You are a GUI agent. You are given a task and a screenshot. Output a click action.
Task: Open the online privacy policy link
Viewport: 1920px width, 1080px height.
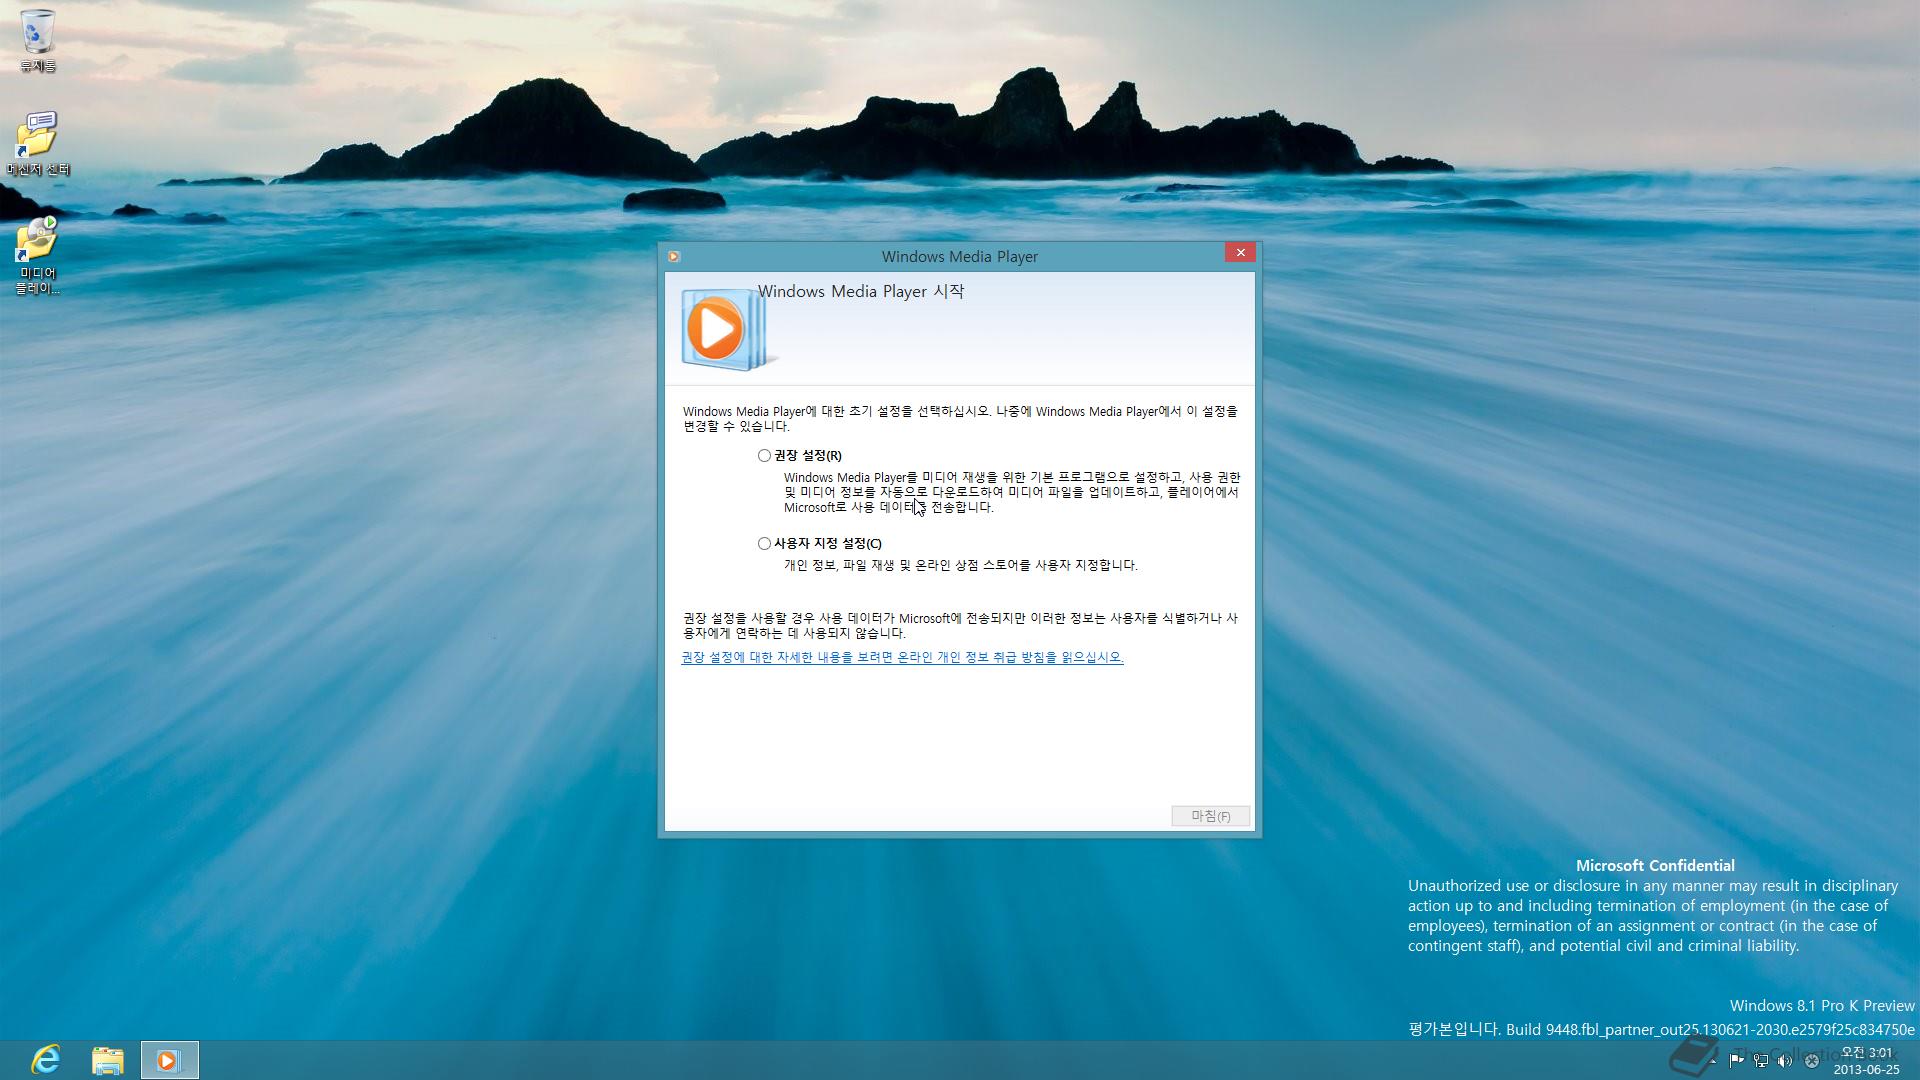902,658
